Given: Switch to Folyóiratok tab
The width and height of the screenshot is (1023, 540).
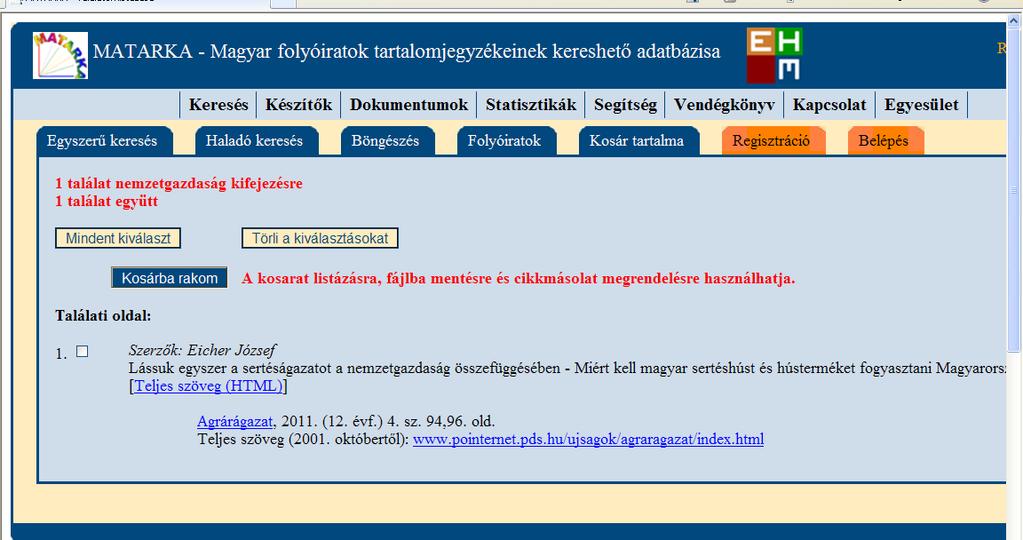Looking at the screenshot, I should coord(506,141).
